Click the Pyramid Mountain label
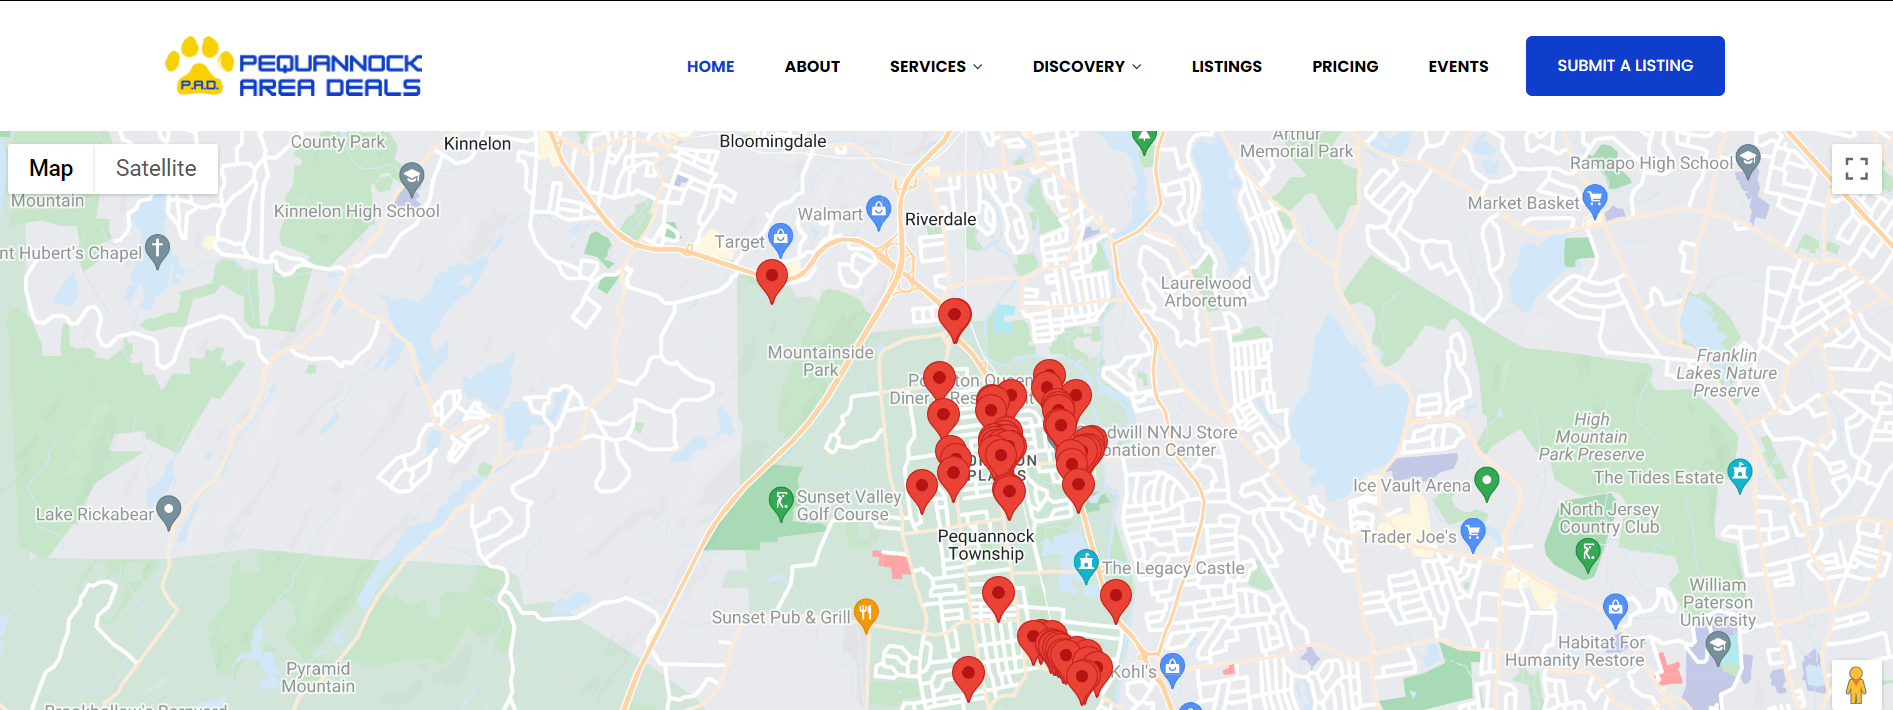Screen dimensions: 1893x710 point(318,677)
